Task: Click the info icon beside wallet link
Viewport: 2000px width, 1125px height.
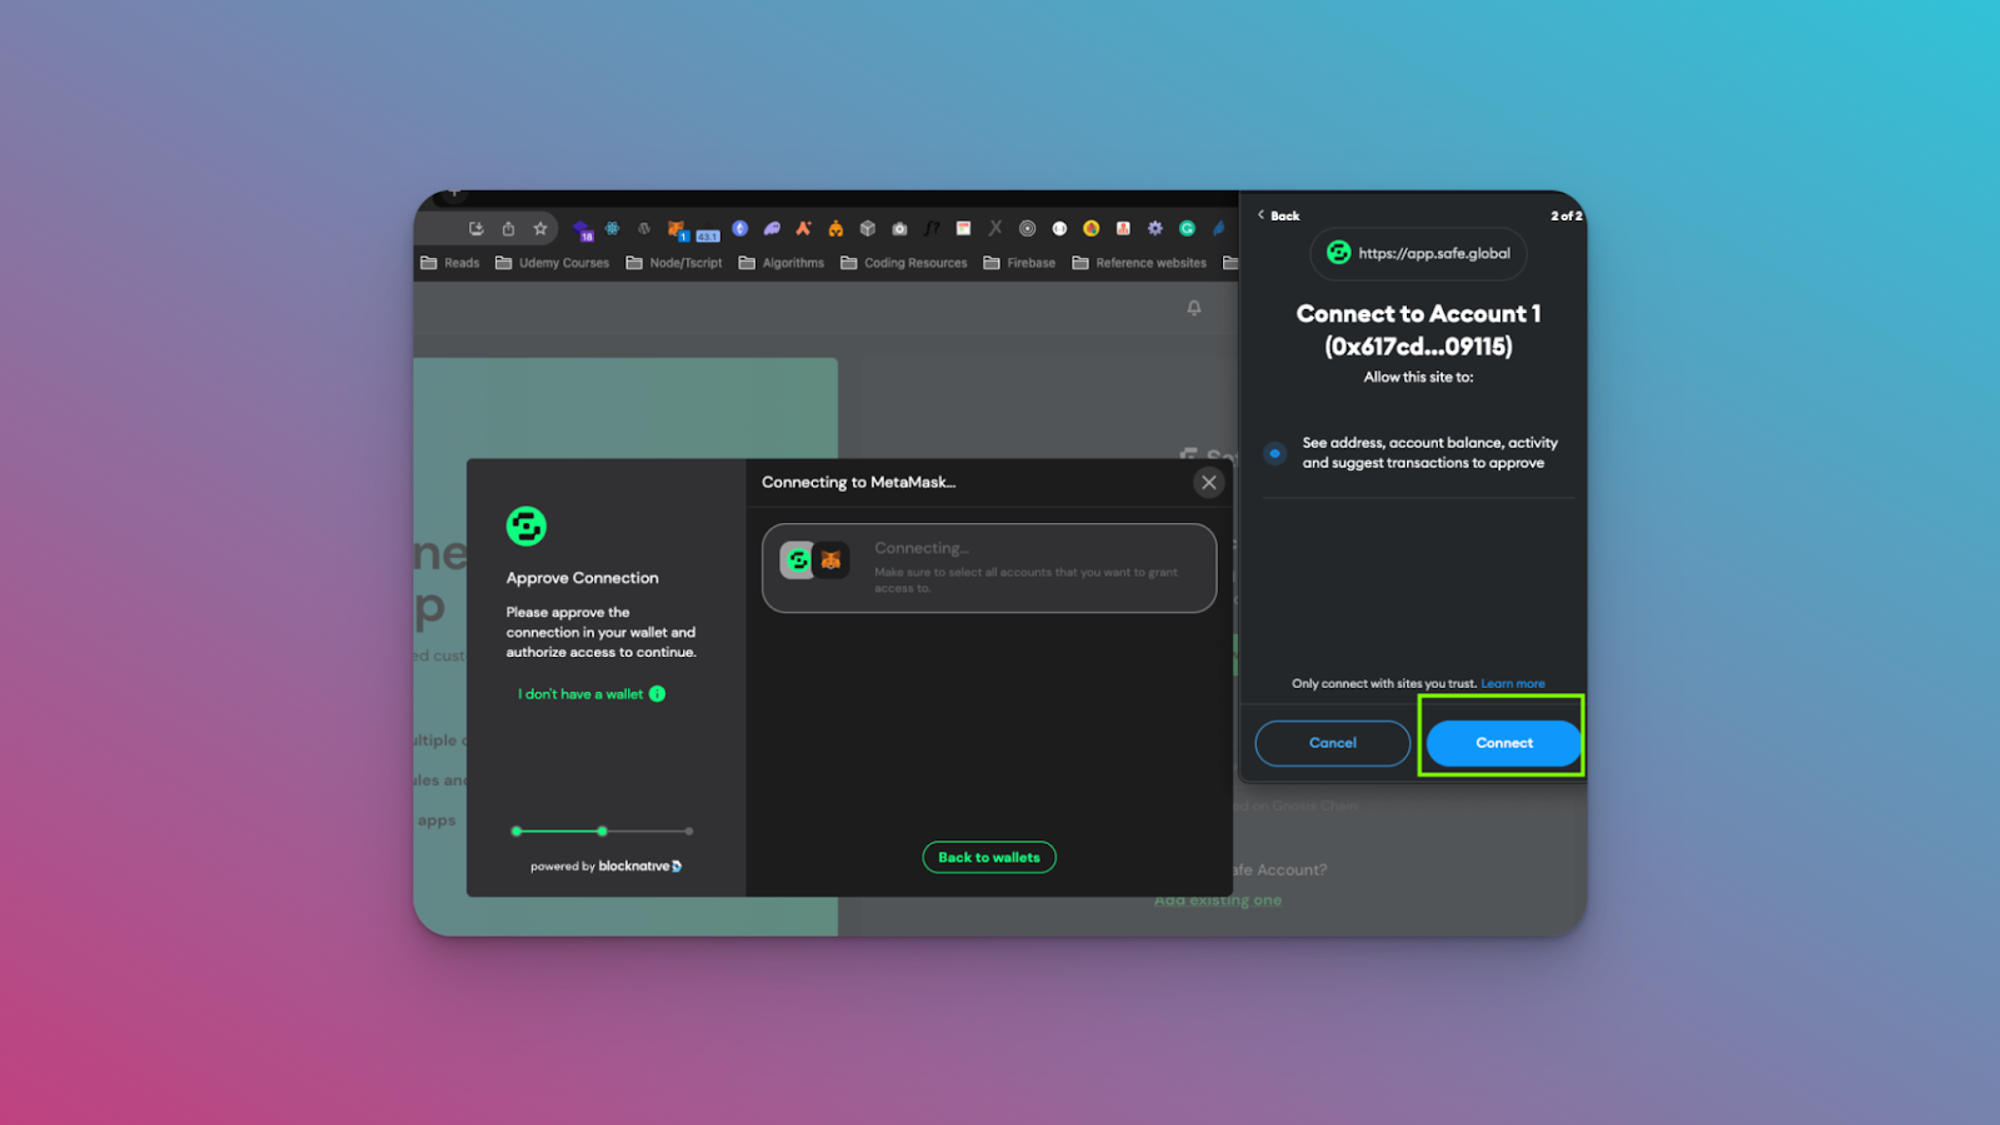Action: [x=657, y=694]
